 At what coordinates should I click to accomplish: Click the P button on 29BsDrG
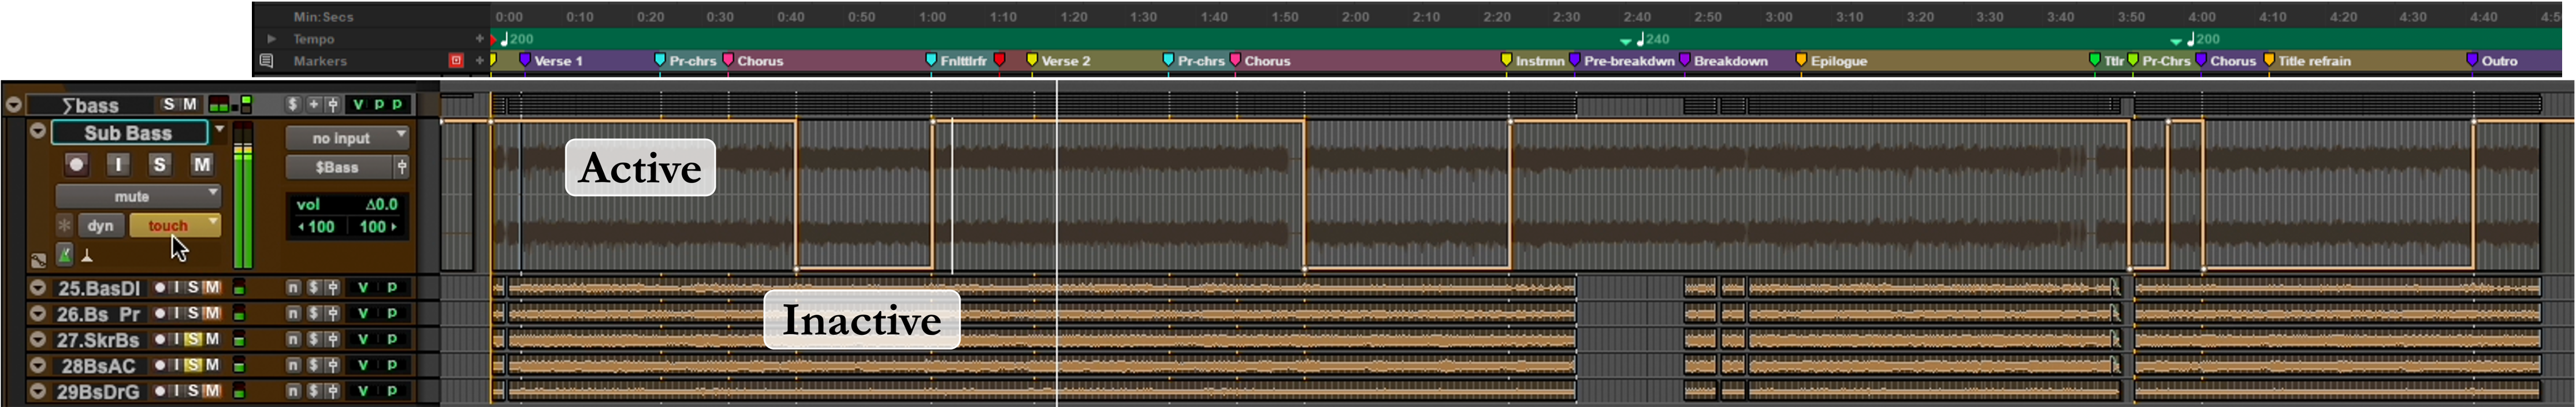(x=392, y=391)
